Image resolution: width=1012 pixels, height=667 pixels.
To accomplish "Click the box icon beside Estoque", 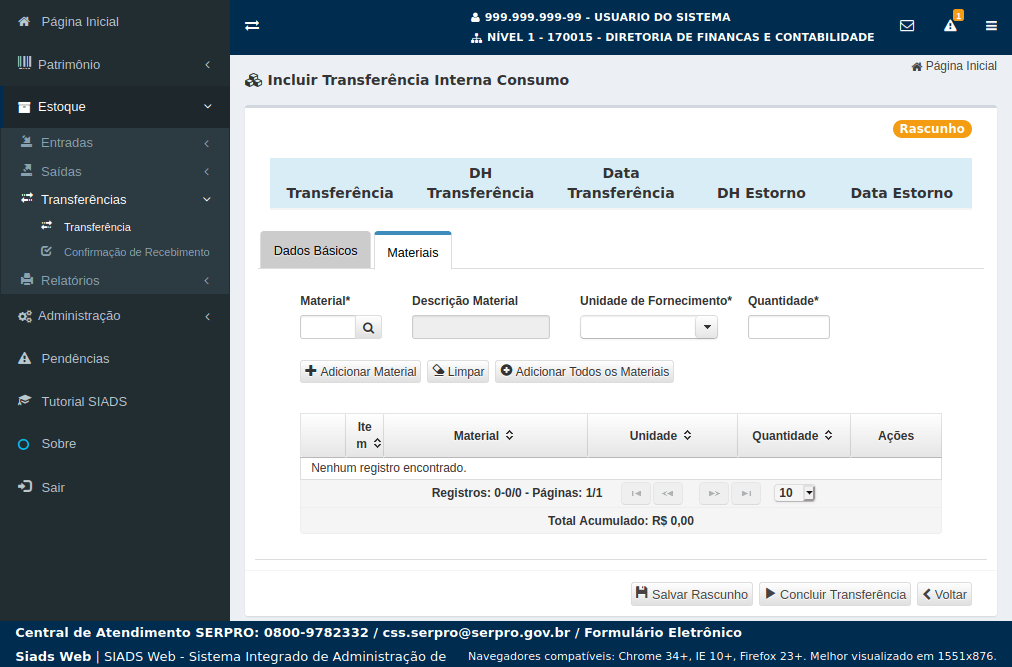I will 24,107.
